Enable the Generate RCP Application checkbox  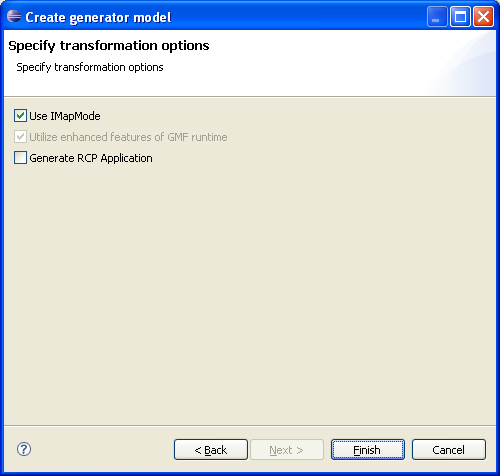[20, 158]
